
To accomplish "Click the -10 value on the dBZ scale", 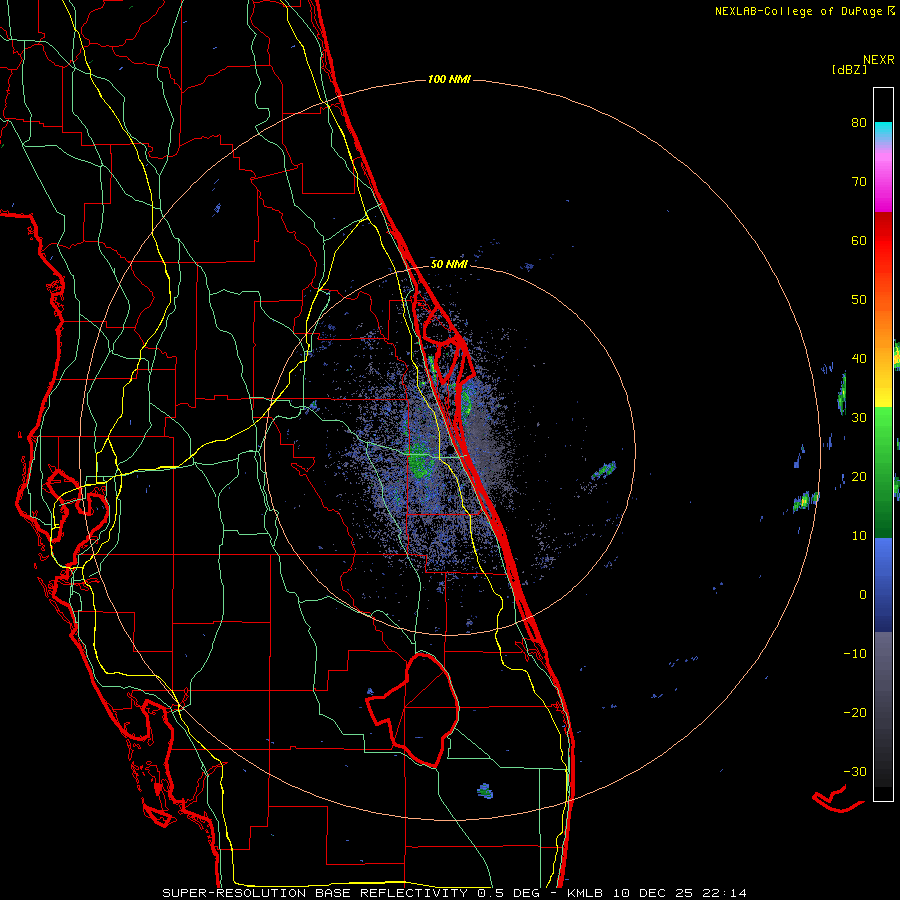I will (x=855, y=653).
